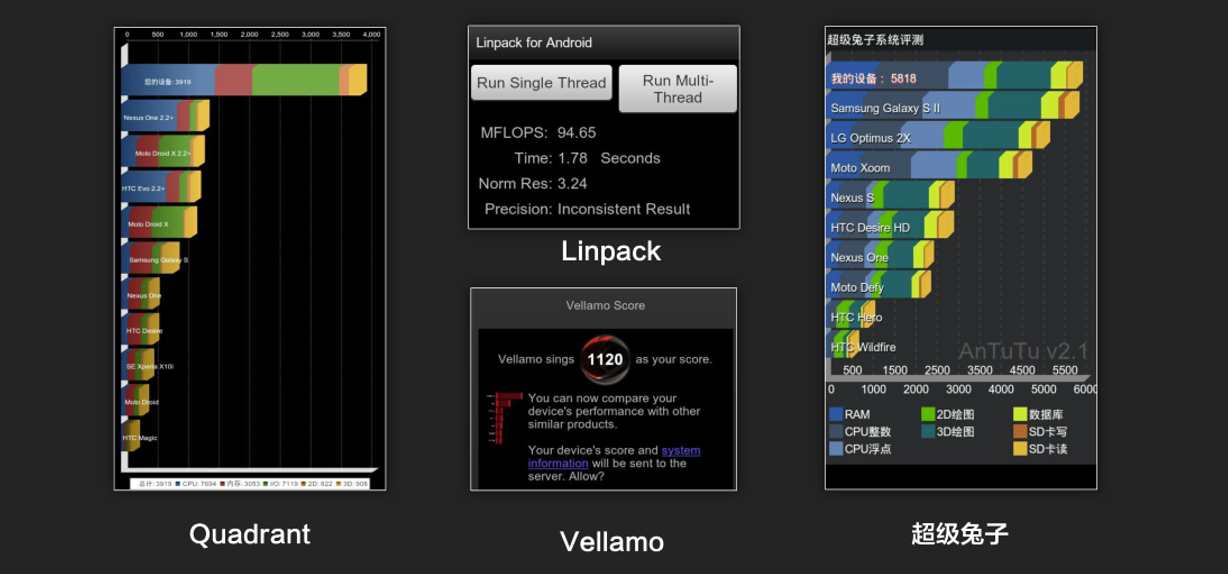Click the 数据库 yellow-green legend swatch
The height and width of the screenshot is (574, 1228).
(1020, 414)
